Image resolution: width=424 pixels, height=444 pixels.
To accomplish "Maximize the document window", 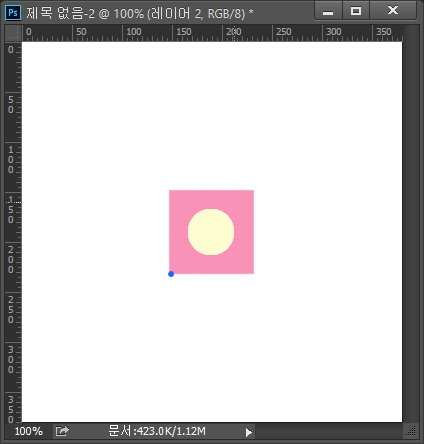I will pyautogui.click(x=356, y=11).
